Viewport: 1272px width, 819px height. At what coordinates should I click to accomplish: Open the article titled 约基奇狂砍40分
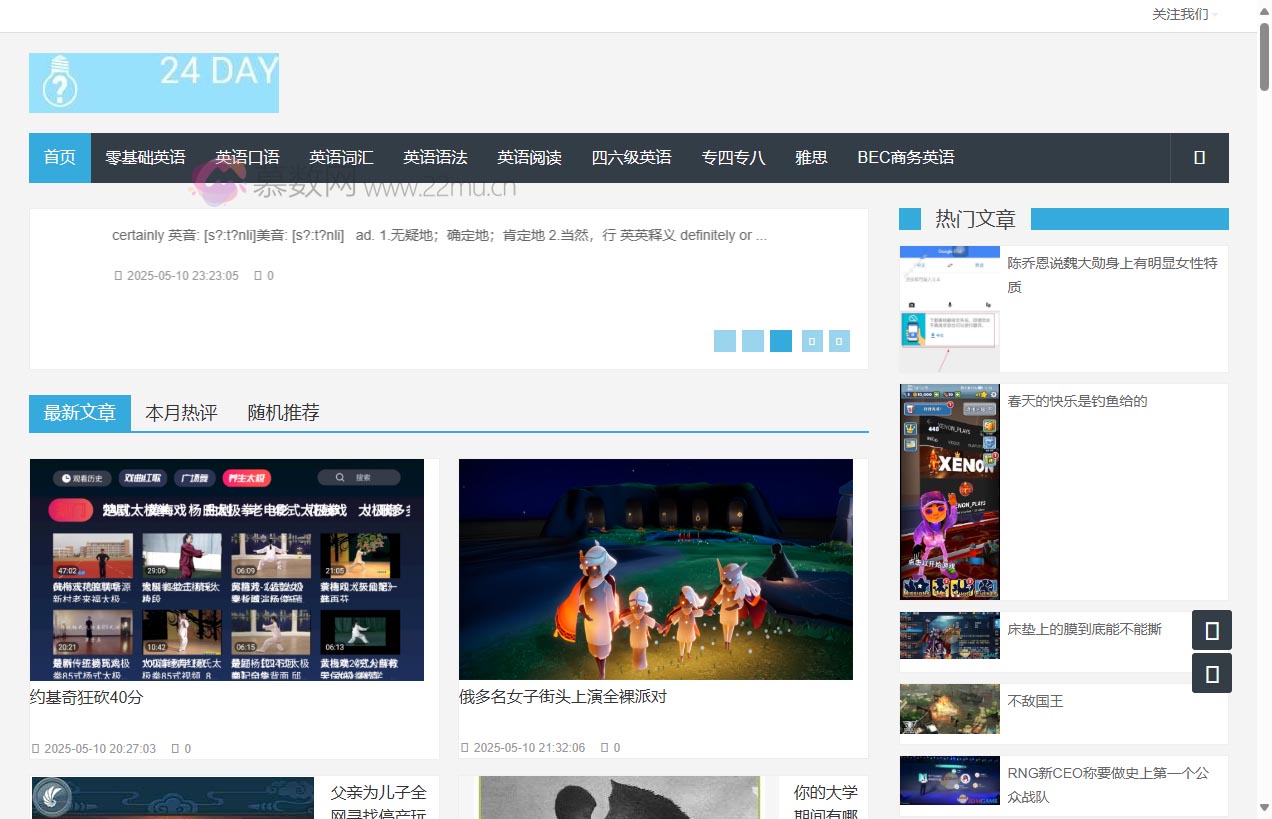(87, 697)
